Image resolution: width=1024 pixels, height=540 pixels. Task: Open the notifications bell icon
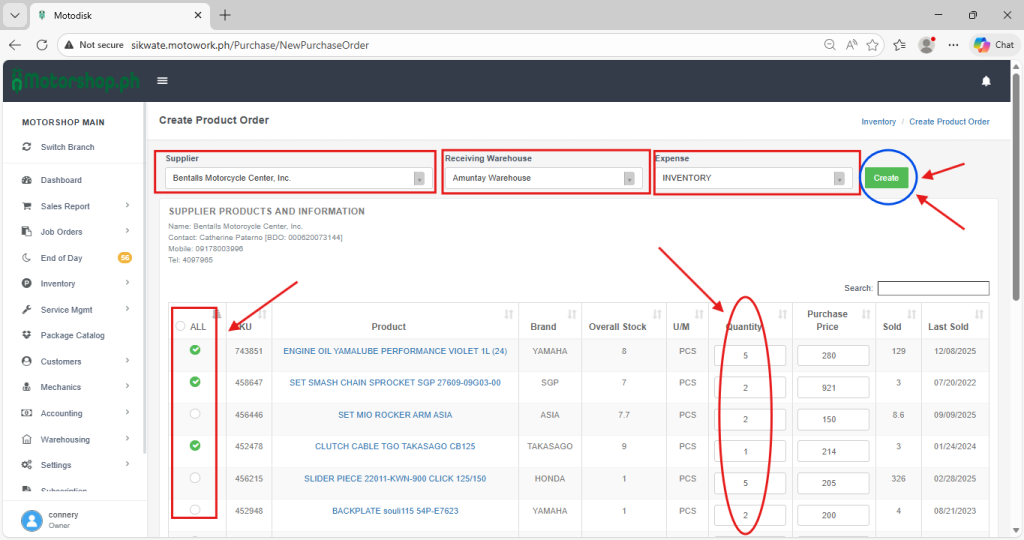986,81
